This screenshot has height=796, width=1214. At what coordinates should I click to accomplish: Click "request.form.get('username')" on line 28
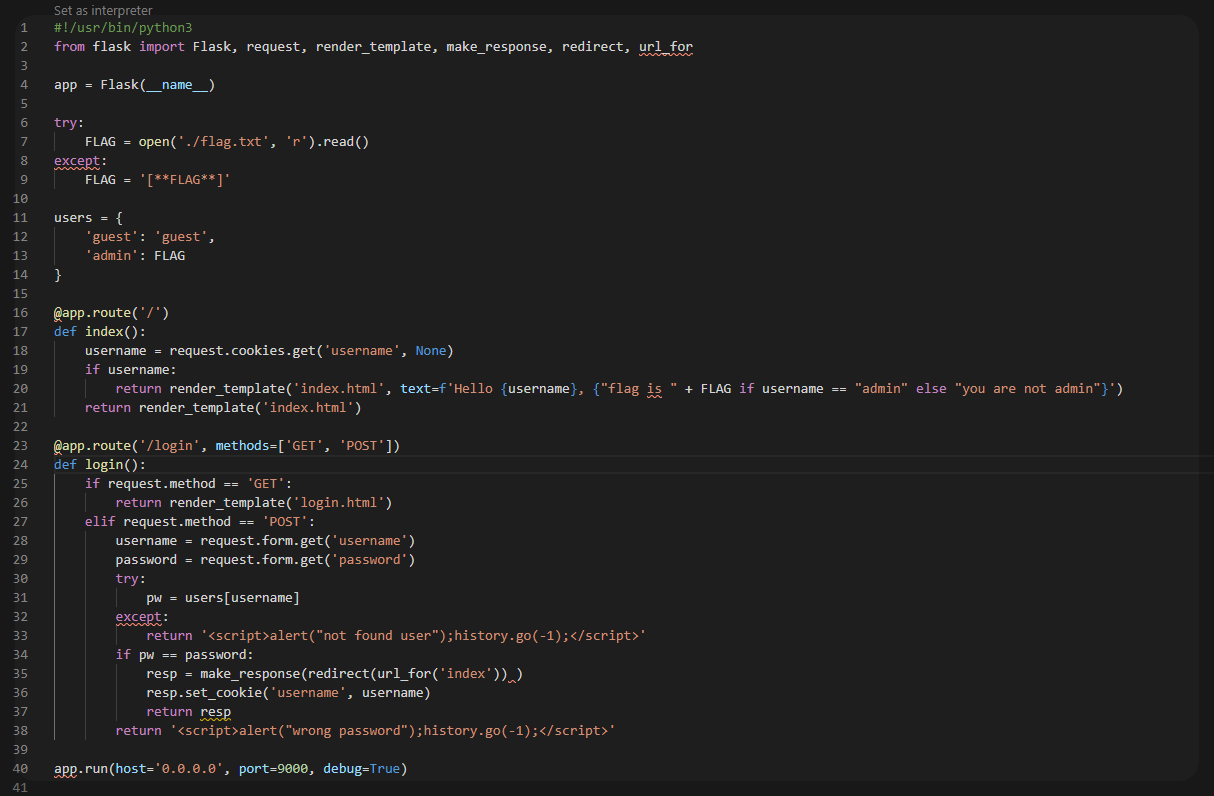click(x=308, y=541)
